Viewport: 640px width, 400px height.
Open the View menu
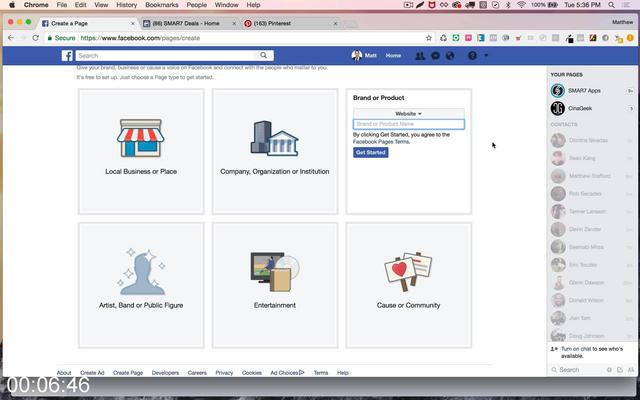click(101, 5)
